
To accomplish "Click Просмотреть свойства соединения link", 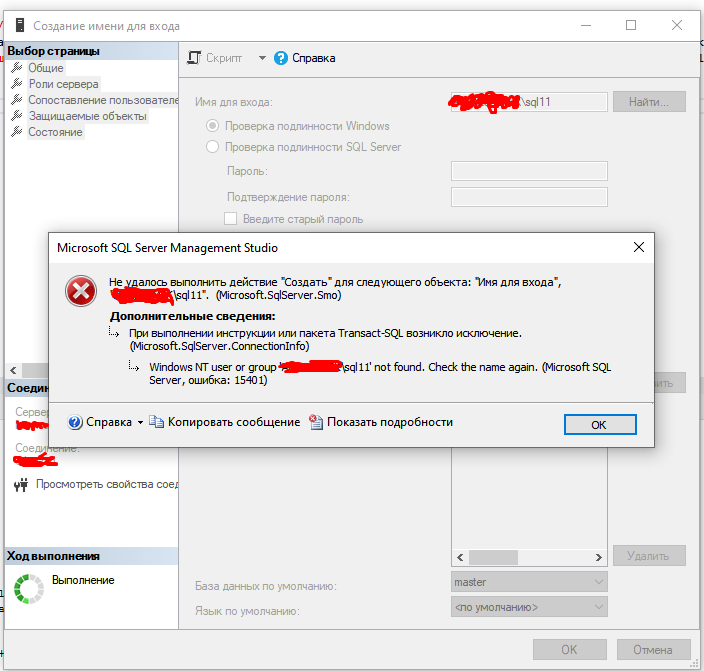I will coord(107,484).
